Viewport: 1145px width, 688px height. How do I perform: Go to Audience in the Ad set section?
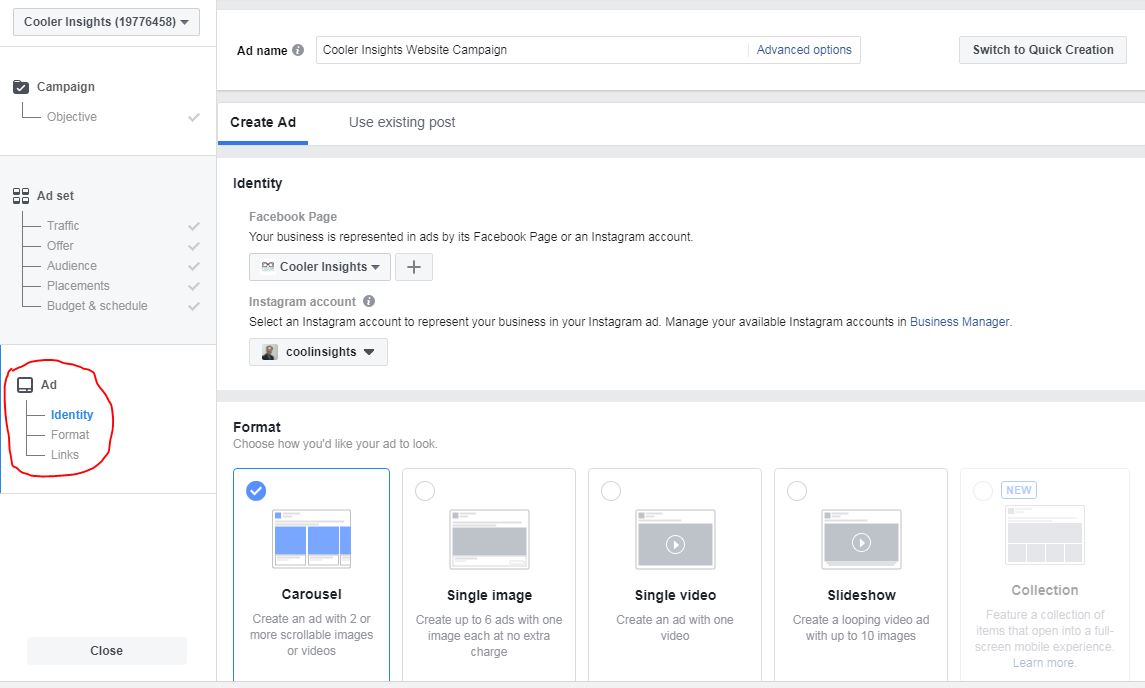click(x=72, y=266)
